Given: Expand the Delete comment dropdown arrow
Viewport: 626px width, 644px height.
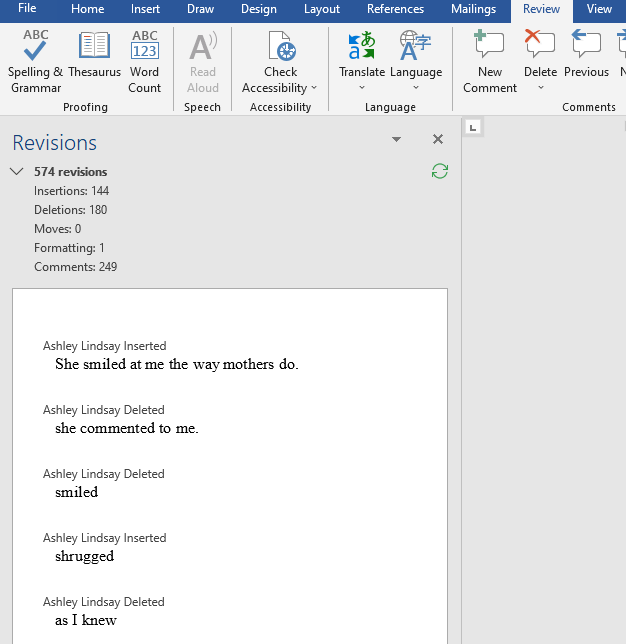Looking at the screenshot, I should (x=540, y=88).
